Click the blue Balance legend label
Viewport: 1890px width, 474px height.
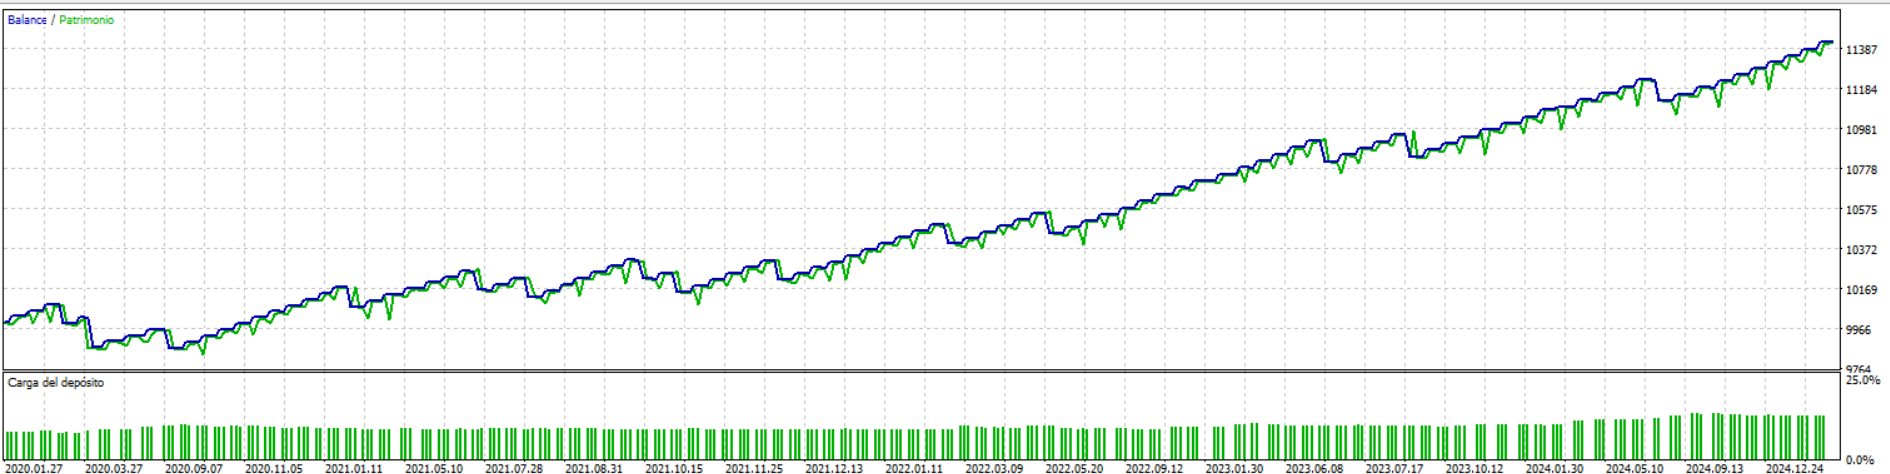coord(27,20)
